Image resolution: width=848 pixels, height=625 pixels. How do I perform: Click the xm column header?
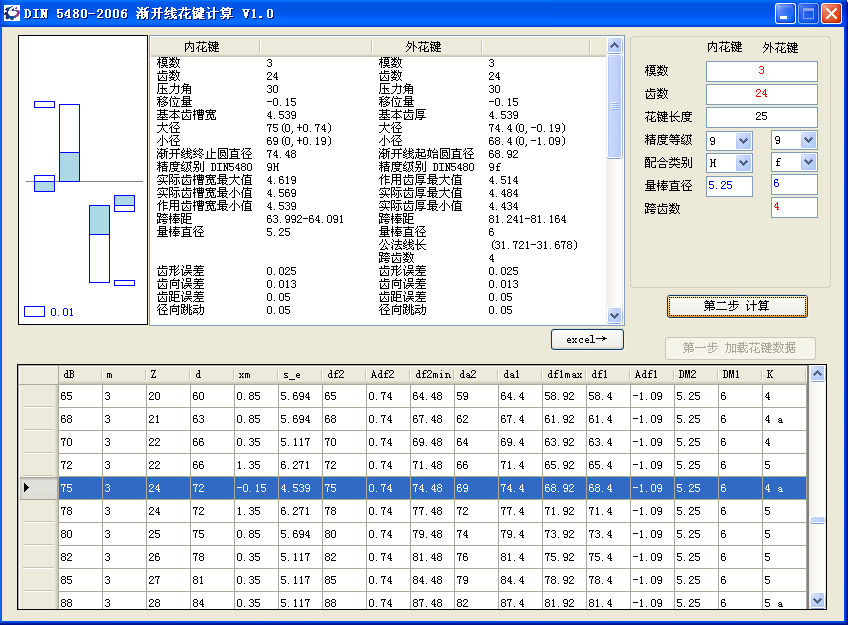(x=255, y=374)
